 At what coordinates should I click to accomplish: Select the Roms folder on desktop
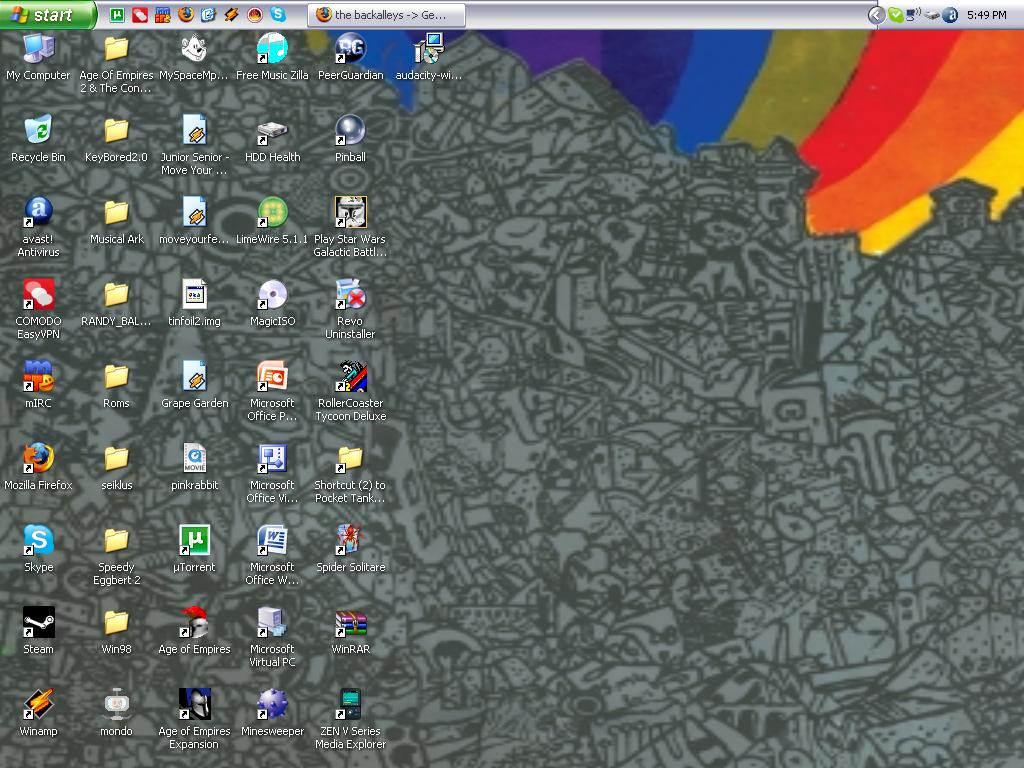tap(116, 376)
